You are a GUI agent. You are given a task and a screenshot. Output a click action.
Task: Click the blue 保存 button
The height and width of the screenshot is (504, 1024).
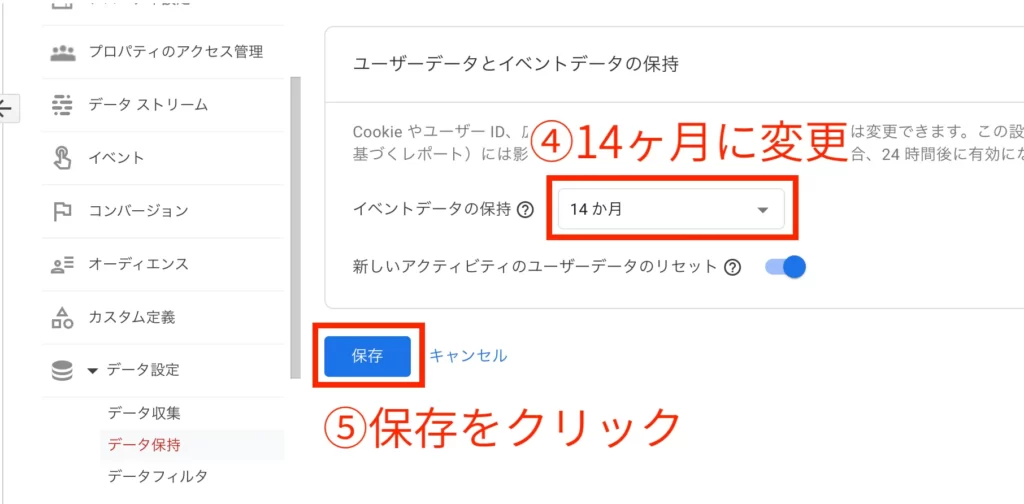point(367,356)
